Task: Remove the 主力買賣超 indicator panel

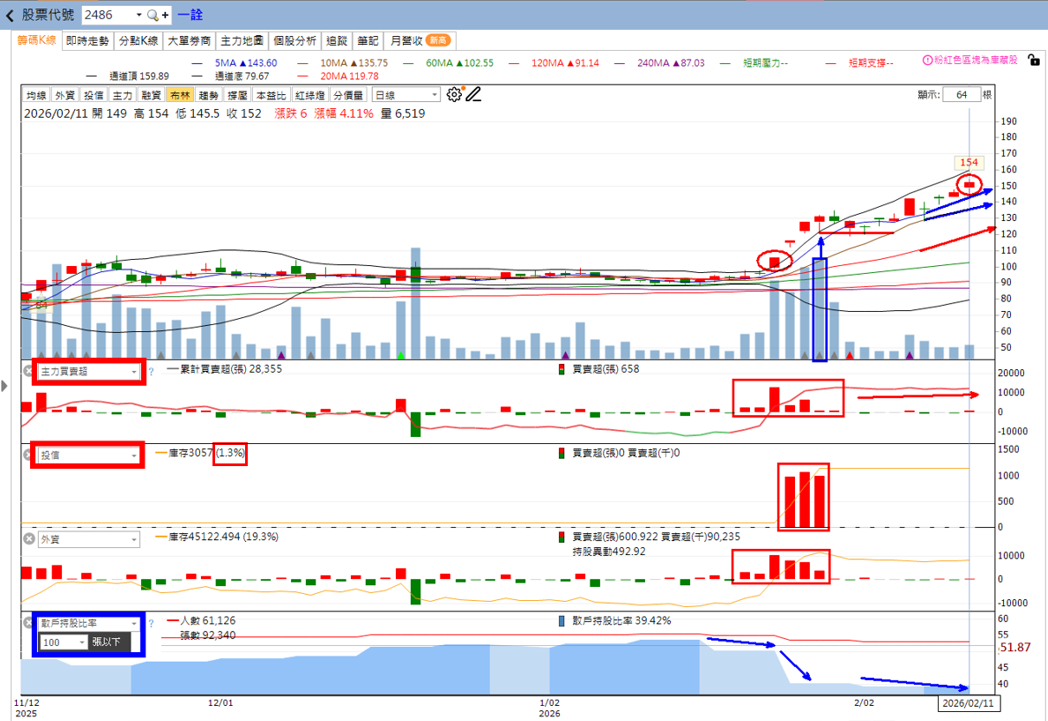Action: coord(28,371)
